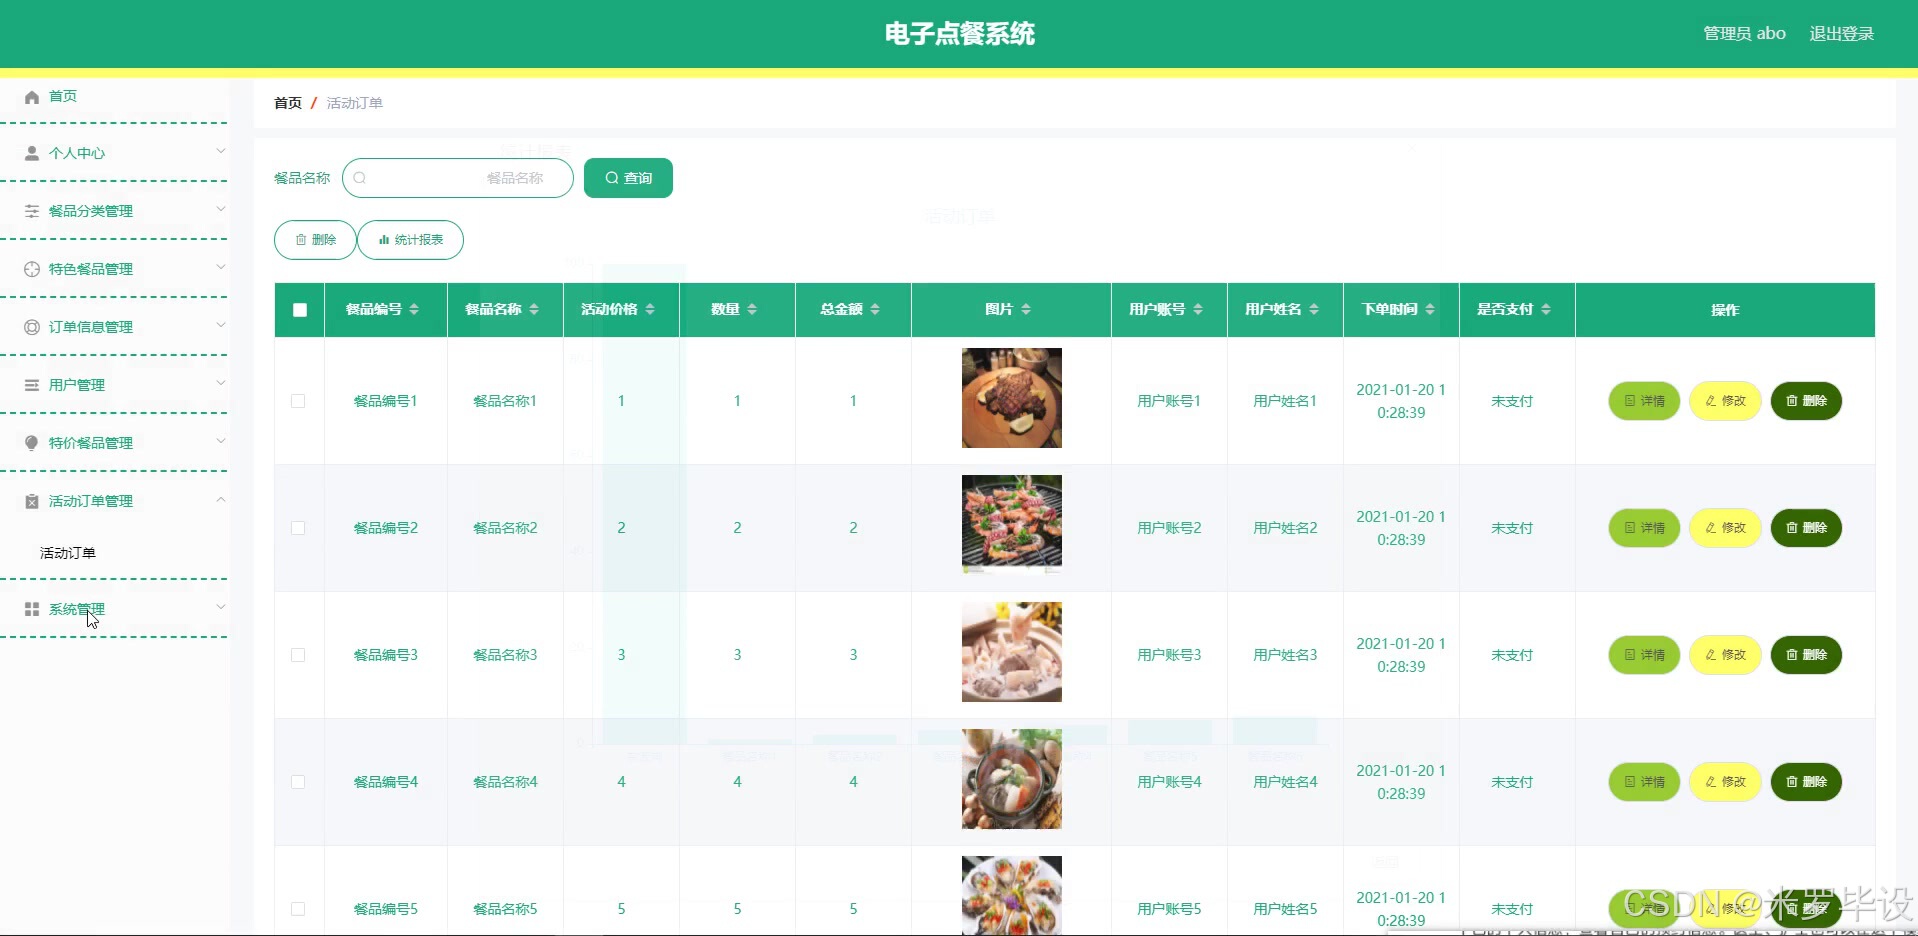Expand the 特色餐品管理 menu chevron
The height and width of the screenshot is (936, 1918).
click(221, 268)
